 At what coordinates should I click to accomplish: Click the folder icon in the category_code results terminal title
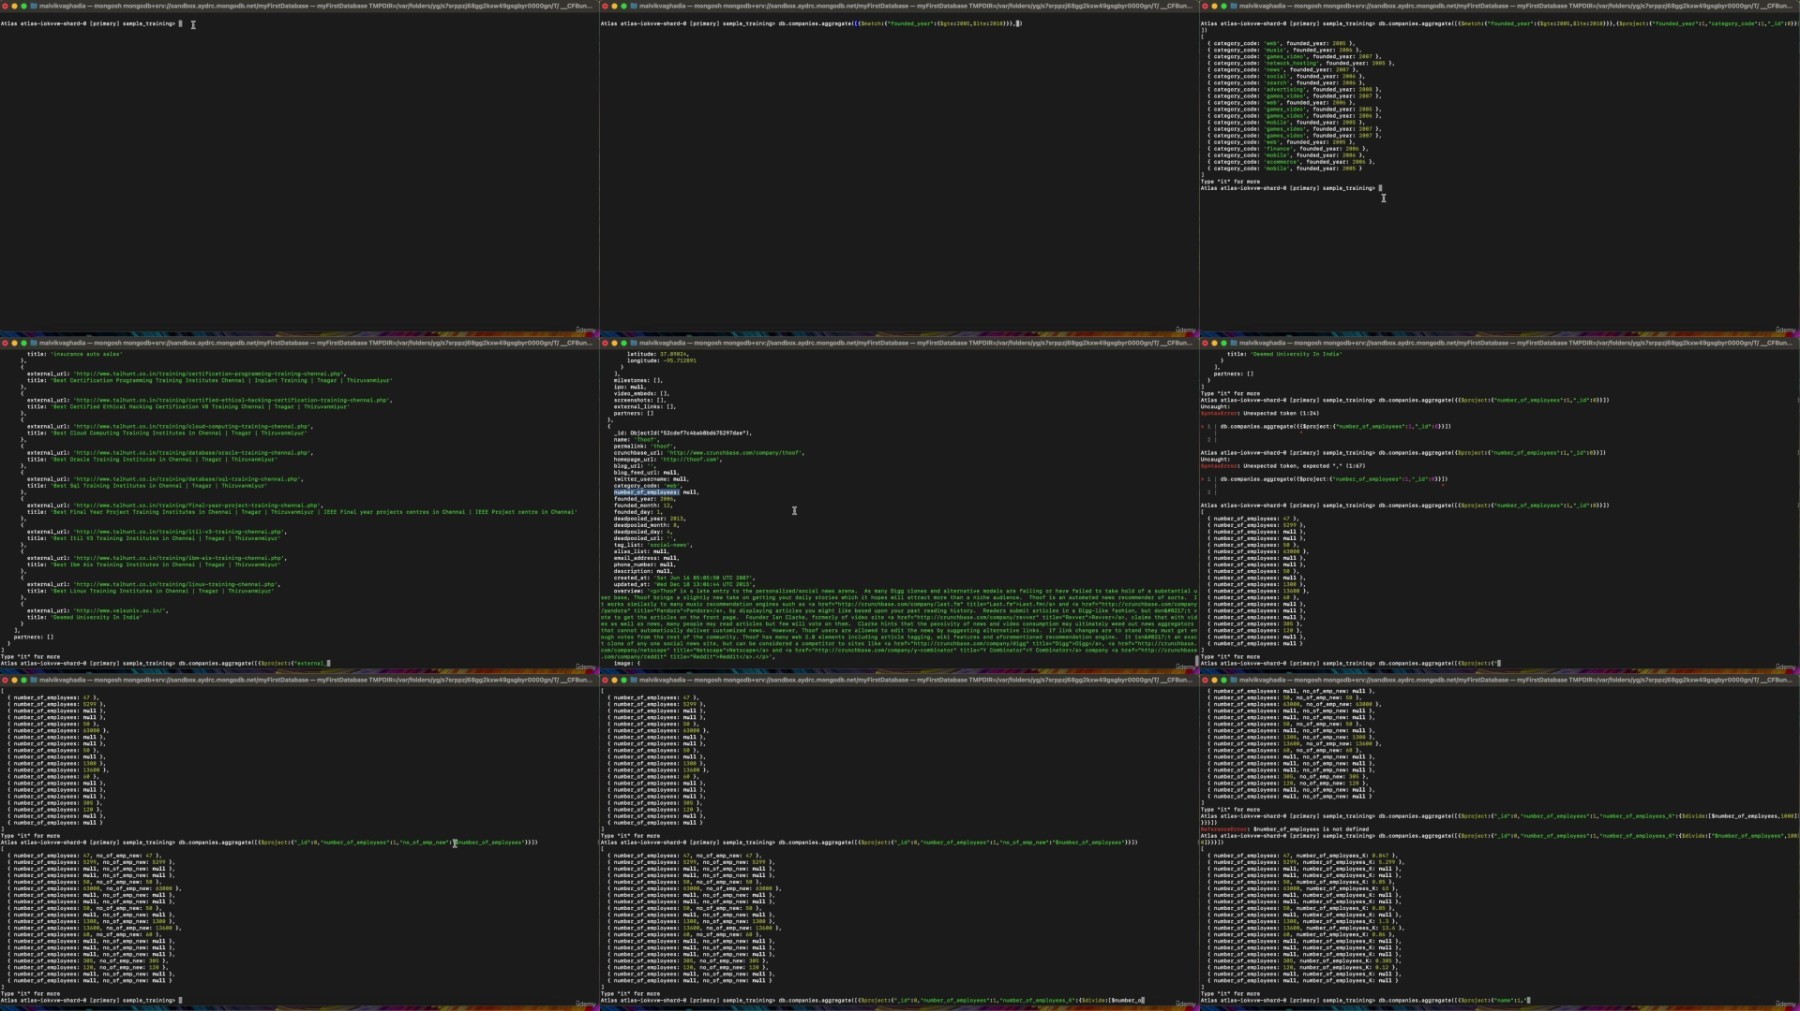[x=1233, y=6]
